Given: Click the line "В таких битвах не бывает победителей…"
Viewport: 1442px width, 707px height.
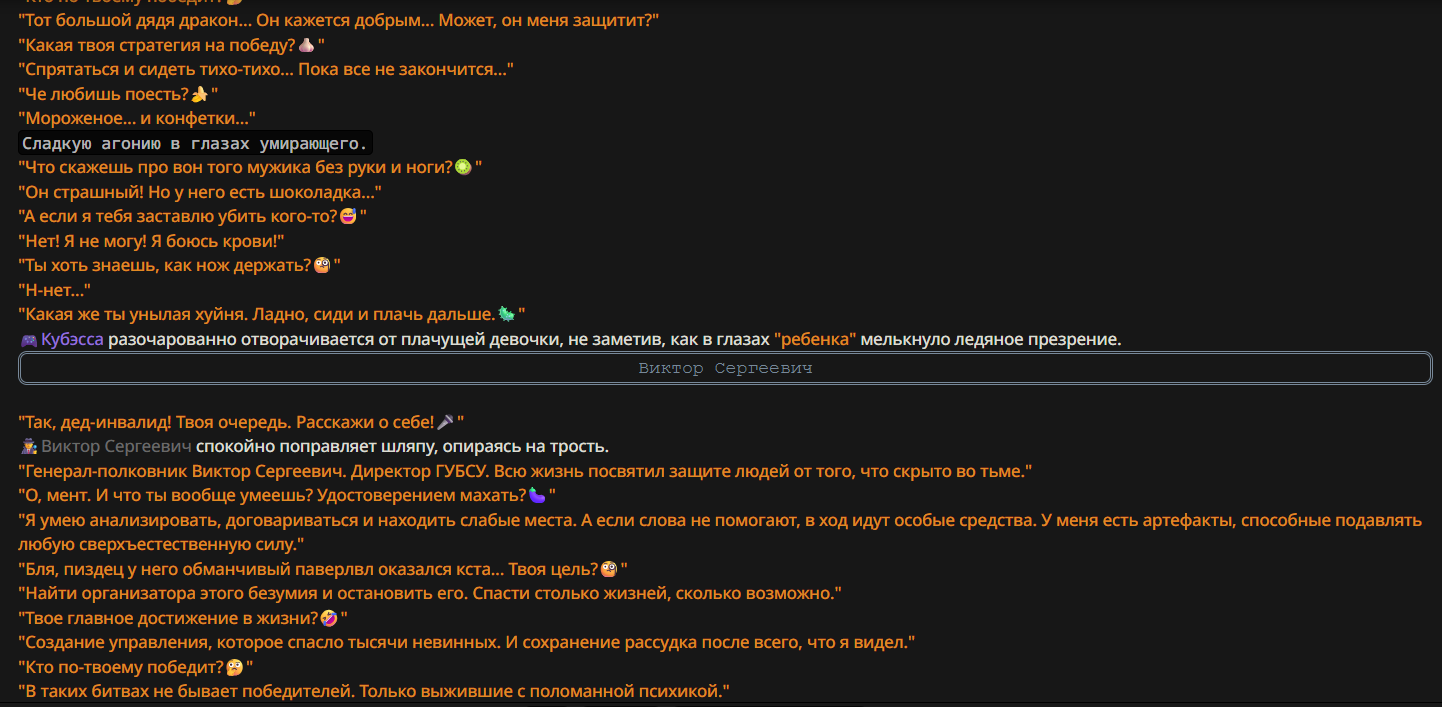Looking at the screenshot, I should (x=374, y=691).
